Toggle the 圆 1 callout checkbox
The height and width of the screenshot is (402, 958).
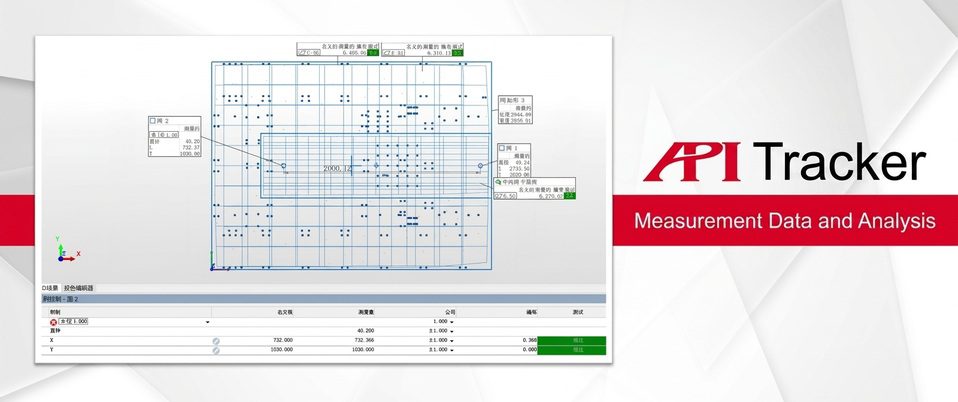[502, 148]
